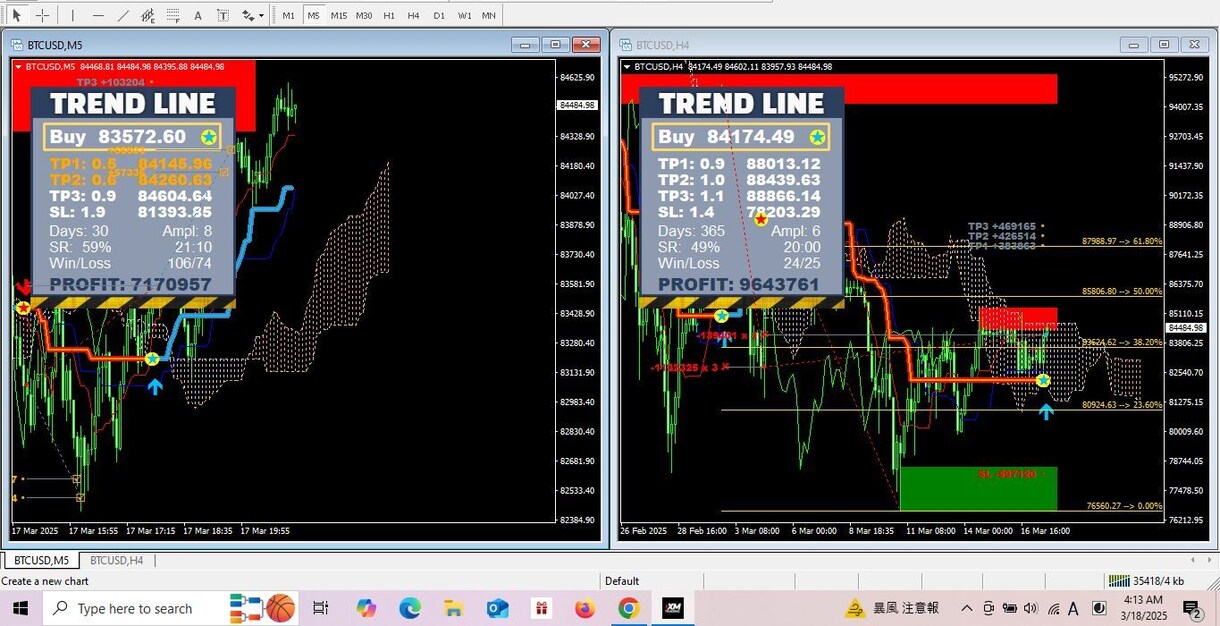Select the trendline drawing tool
Viewport: 1220px width, 626px height.
[123, 15]
